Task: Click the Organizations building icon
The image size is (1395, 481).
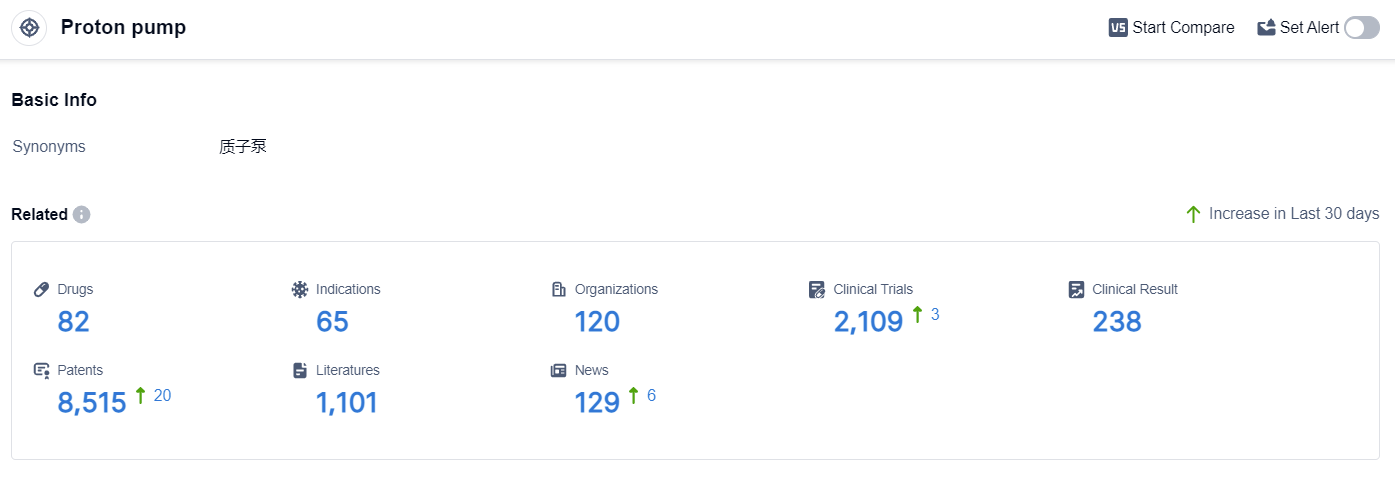Action: pyautogui.click(x=558, y=289)
